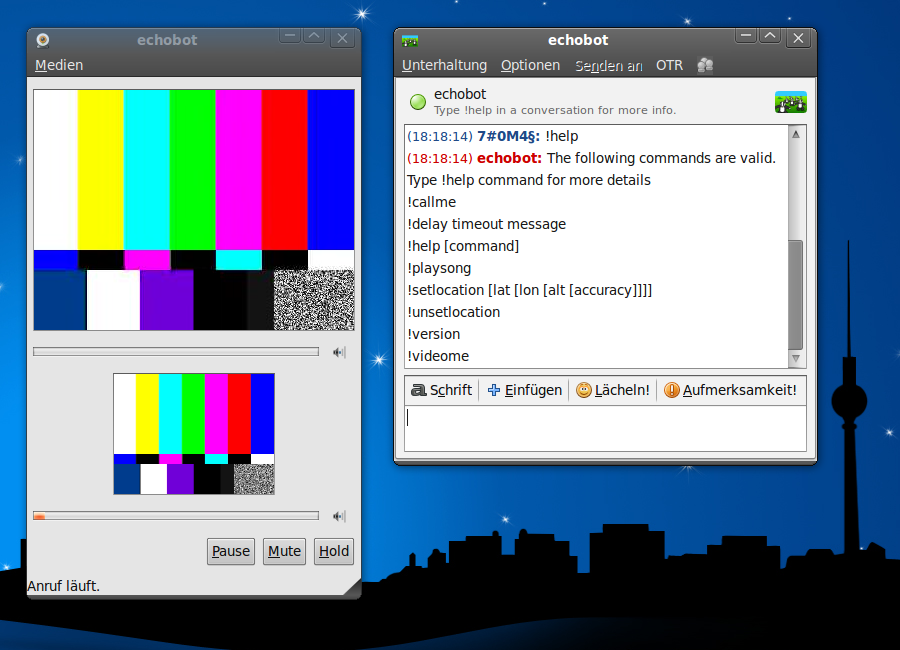Open the Medien menu
900x650 pixels.
(59, 65)
